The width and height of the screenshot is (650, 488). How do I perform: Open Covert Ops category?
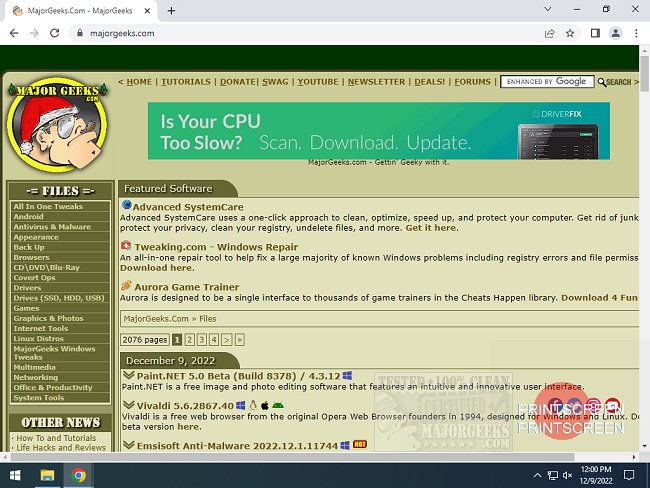[61, 278]
